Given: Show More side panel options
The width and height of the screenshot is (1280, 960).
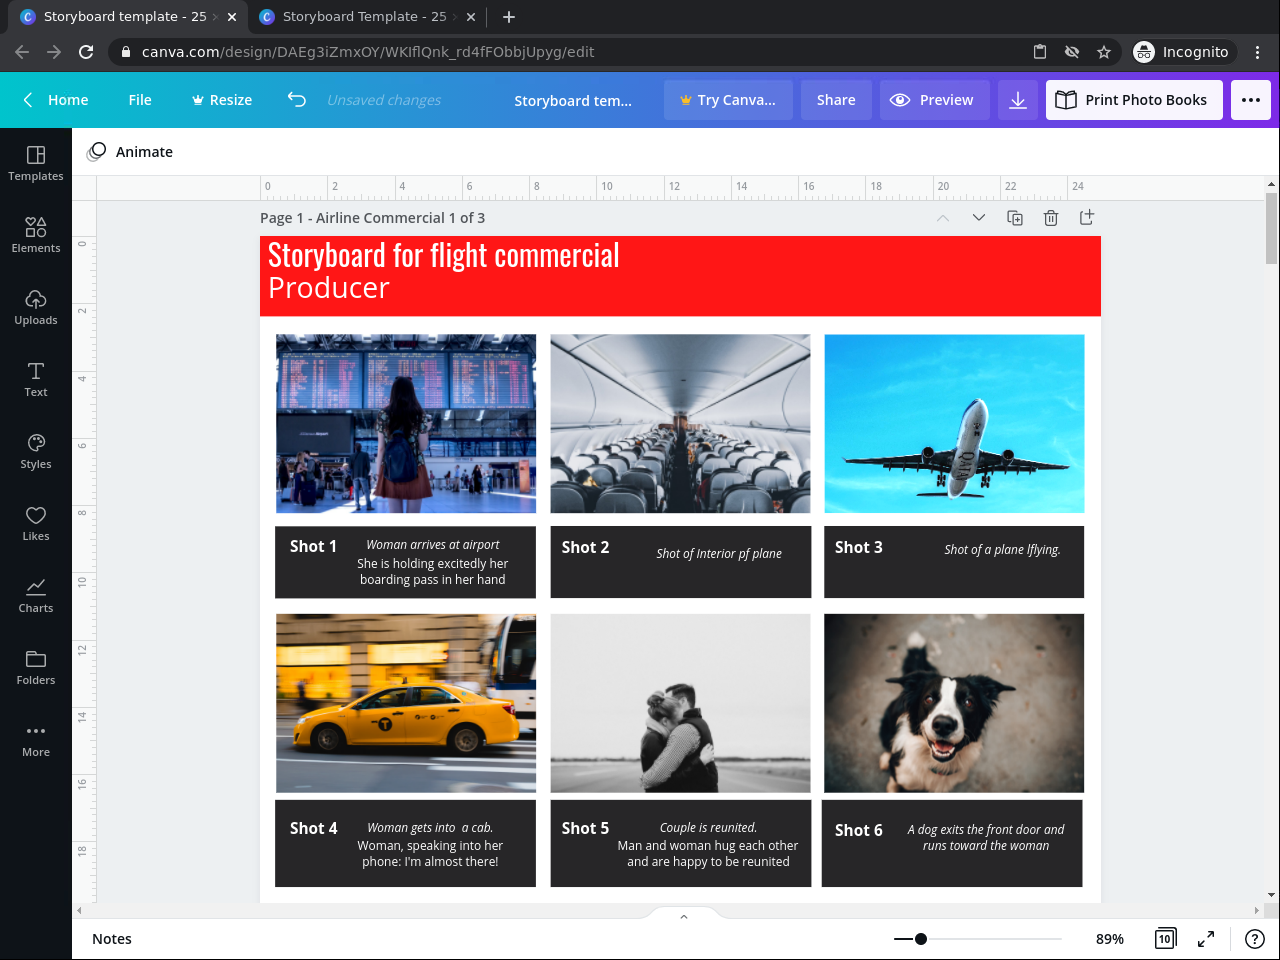Looking at the screenshot, I should tap(36, 739).
